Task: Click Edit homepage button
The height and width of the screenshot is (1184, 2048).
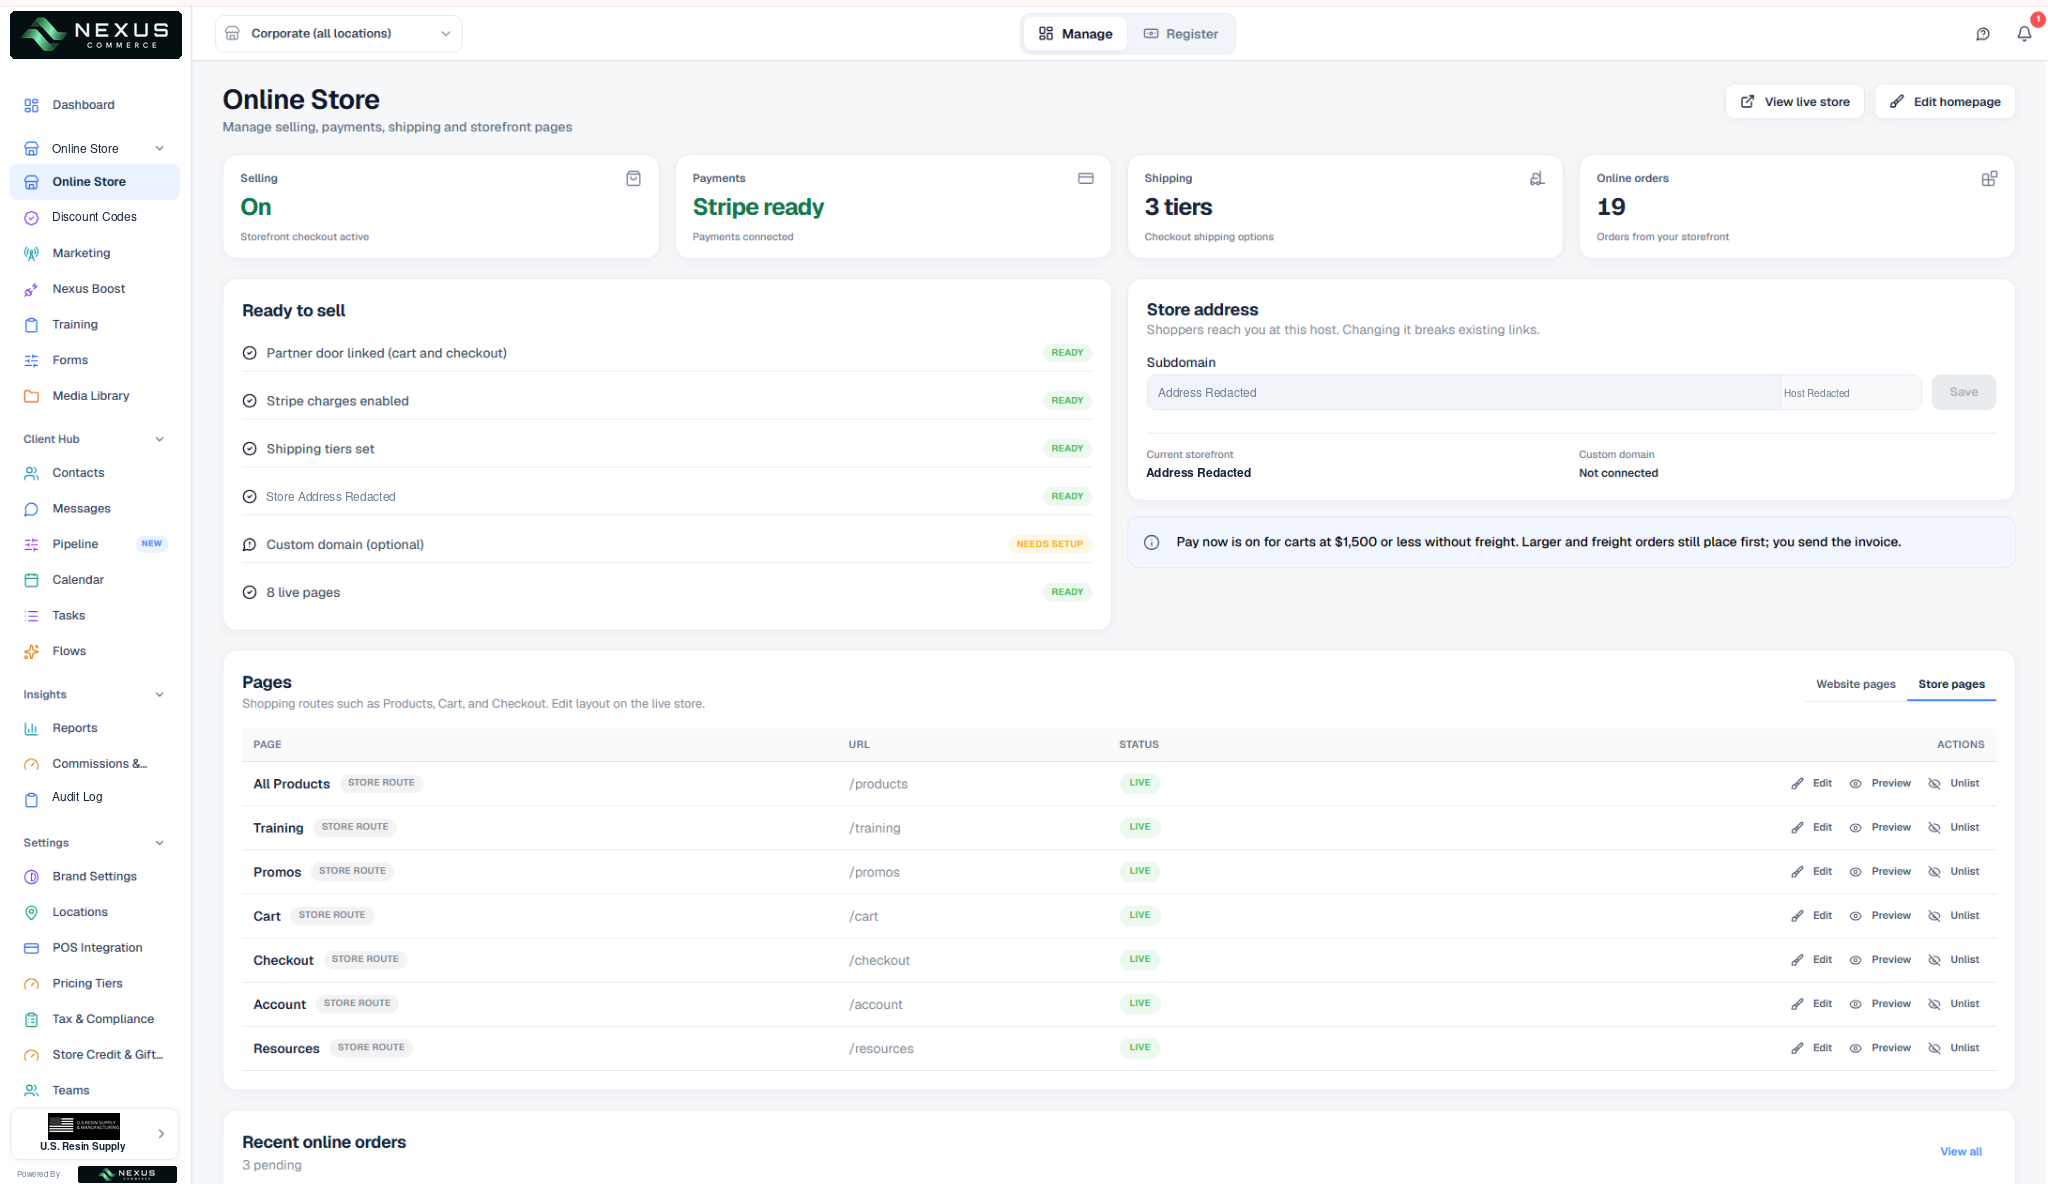Action: point(1944,102)
